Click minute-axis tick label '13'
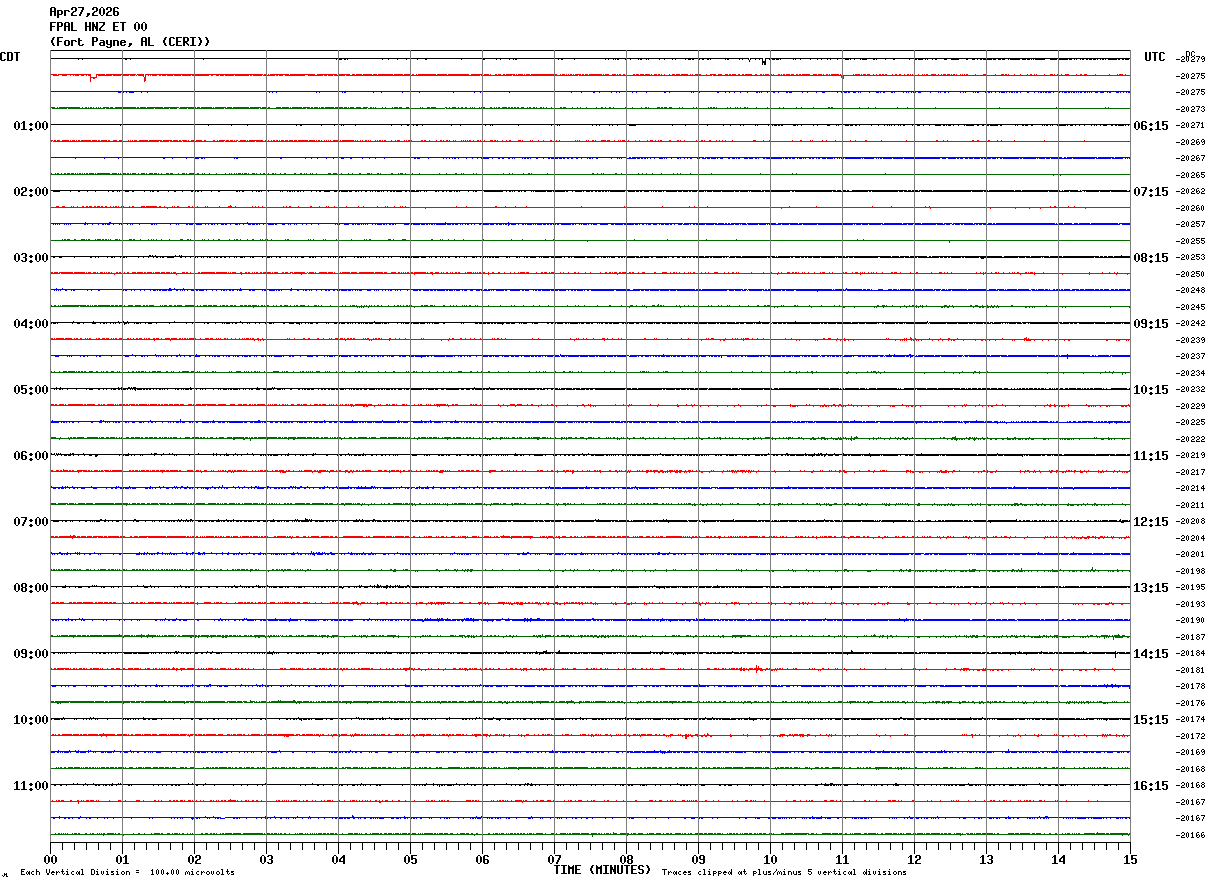This screenshot has height=886, width=1210. (986, 859)
